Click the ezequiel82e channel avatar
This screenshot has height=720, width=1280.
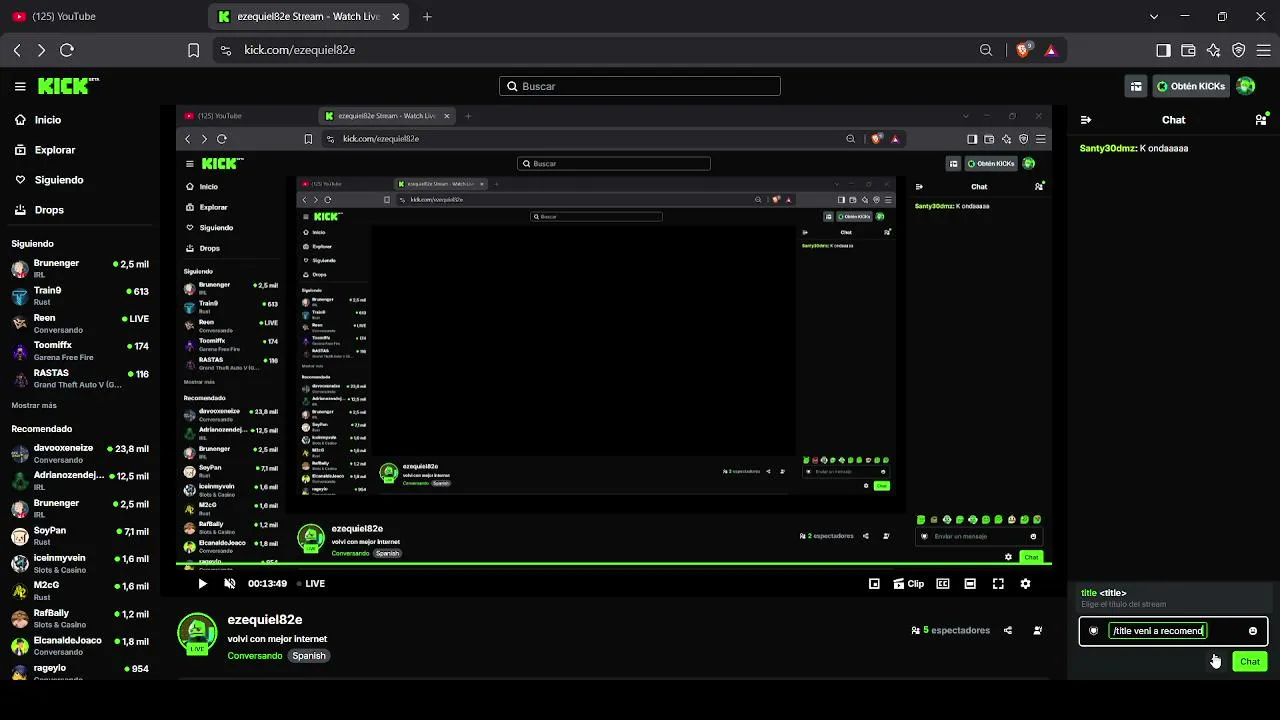point(197,634)
